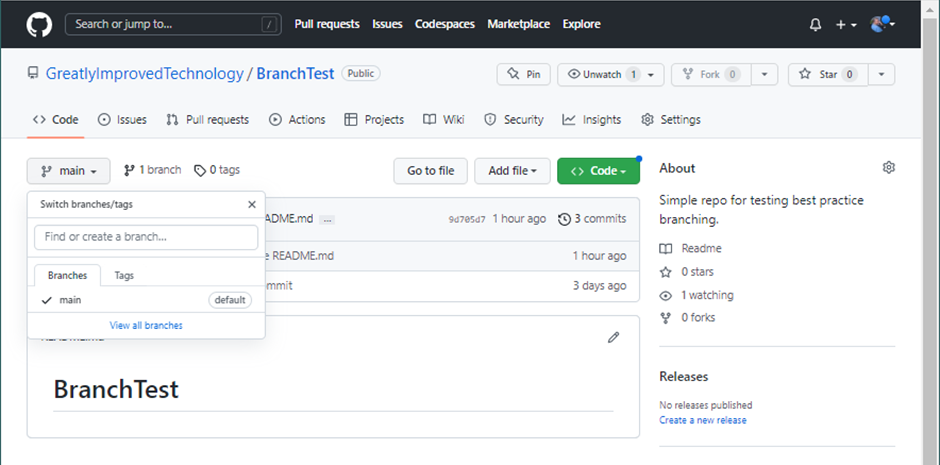
Task: Switch to the repository Pull requests tab
Action: click(x=207, y=119)
